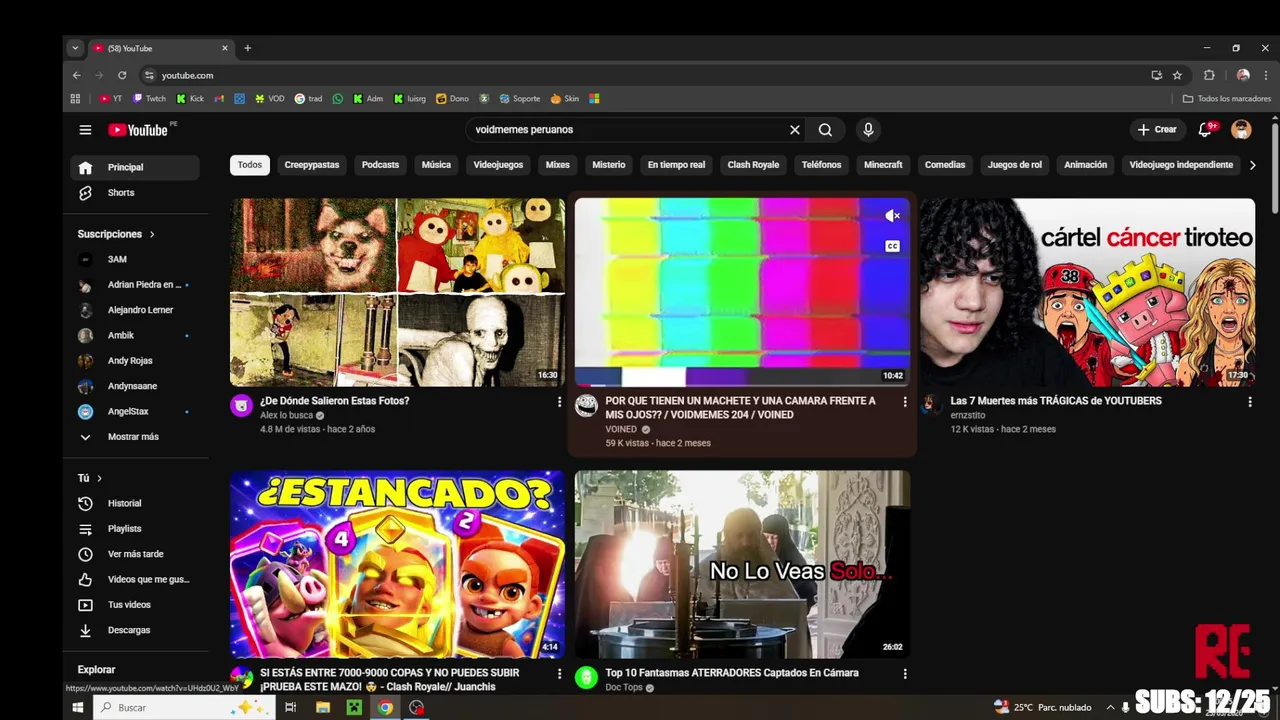Select the Creepypastas chip

click(312, 165)
